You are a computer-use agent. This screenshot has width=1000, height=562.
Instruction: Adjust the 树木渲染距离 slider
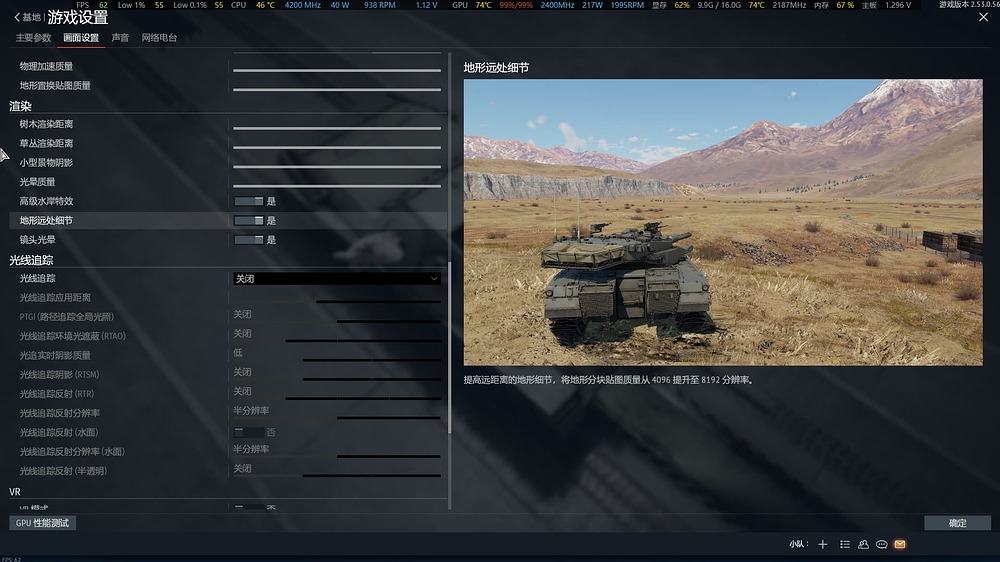[336, 128]
